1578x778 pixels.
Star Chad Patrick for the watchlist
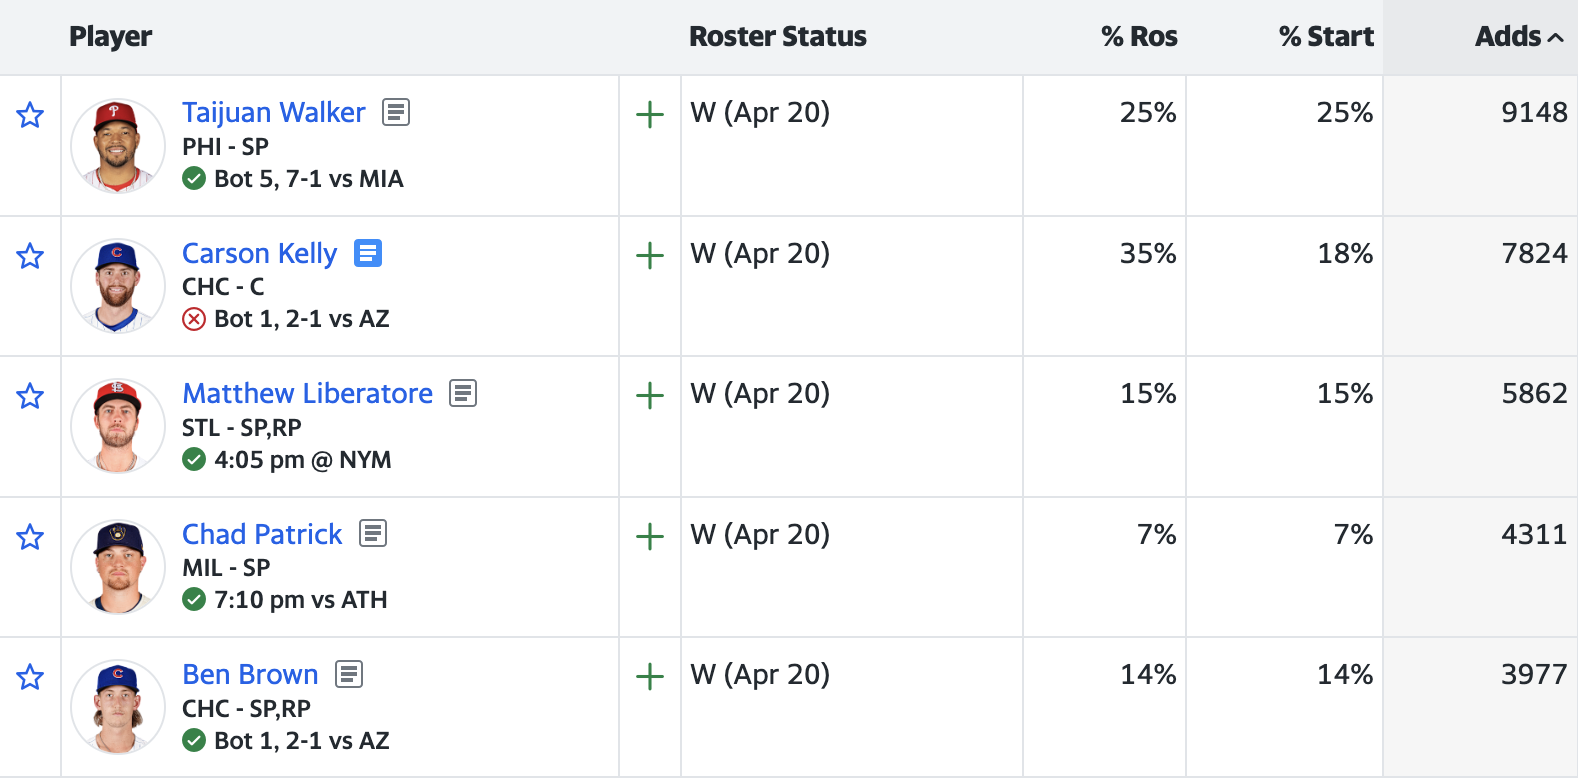click(x=30, y=537)
